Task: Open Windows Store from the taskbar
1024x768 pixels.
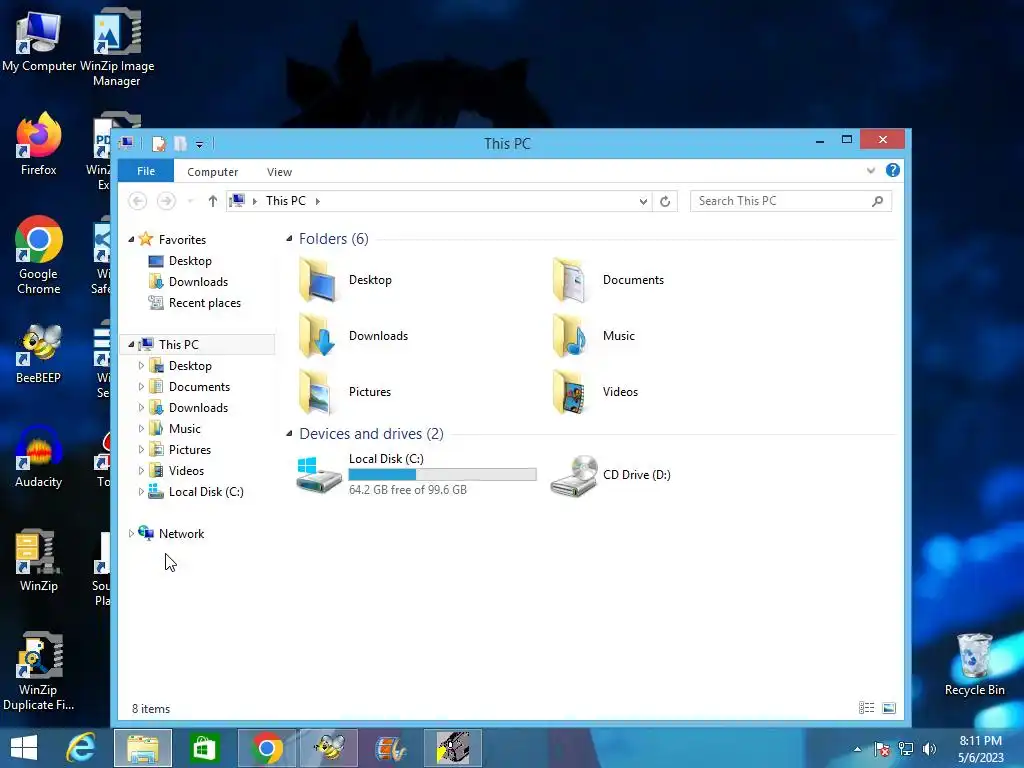Action: point(204,748)
